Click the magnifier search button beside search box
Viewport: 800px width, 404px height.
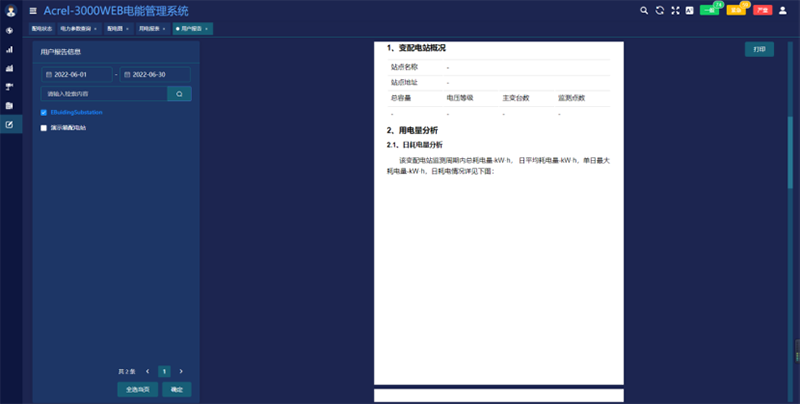[x=179, y=93]
